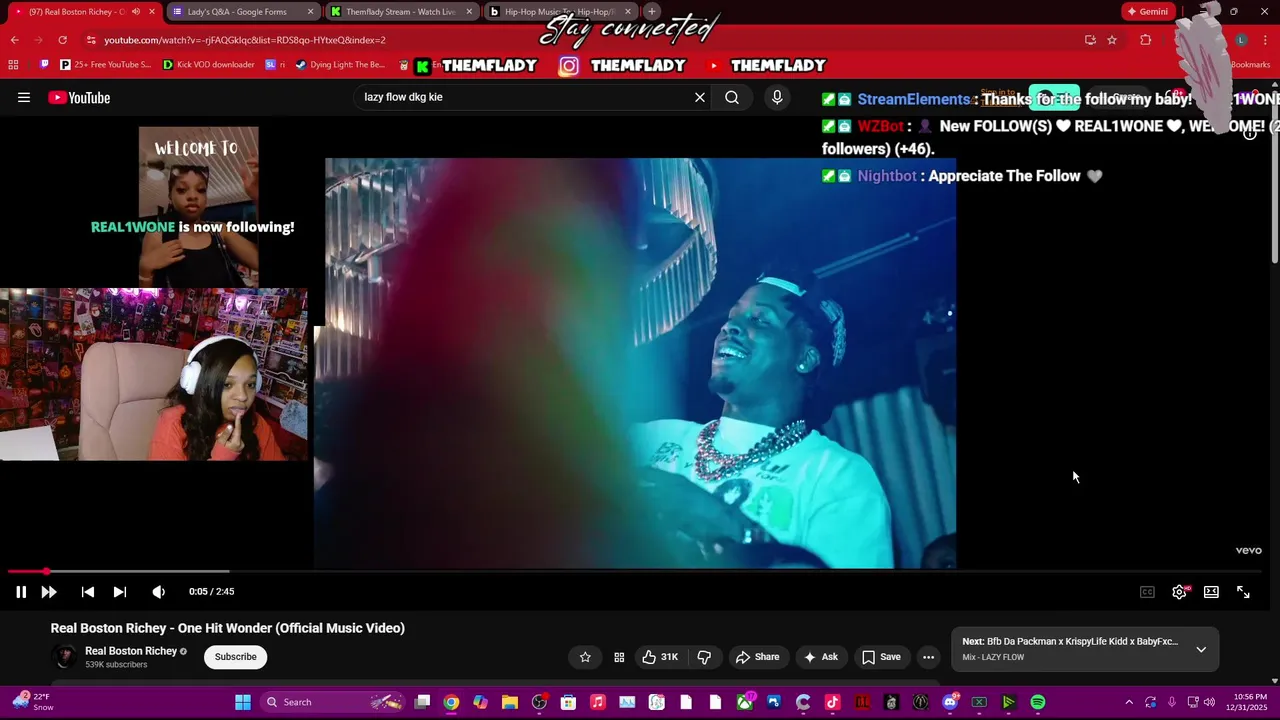Click the Ask button
Screen dimensions: 1280x720
(x=820, y=657)
